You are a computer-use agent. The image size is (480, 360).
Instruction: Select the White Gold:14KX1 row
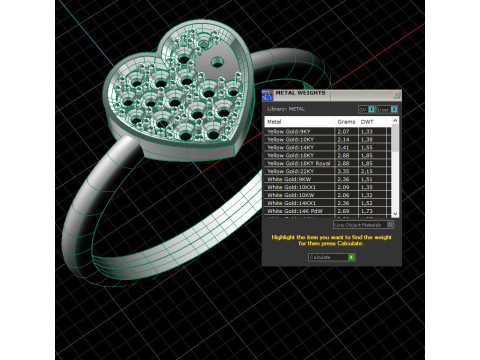(x=328, y=203)
